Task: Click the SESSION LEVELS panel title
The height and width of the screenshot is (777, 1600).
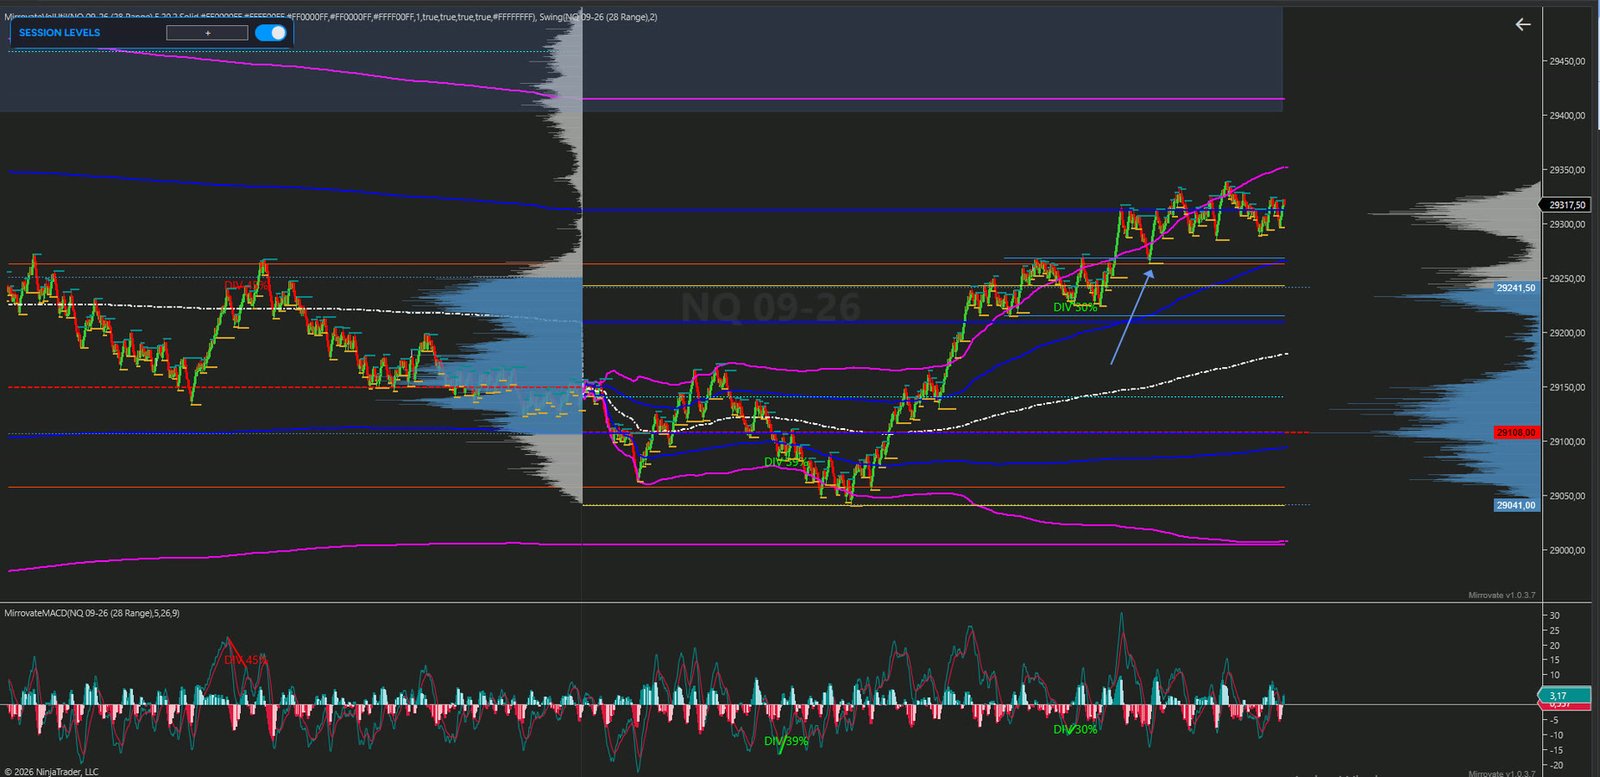Action: (x=59, y=33)
